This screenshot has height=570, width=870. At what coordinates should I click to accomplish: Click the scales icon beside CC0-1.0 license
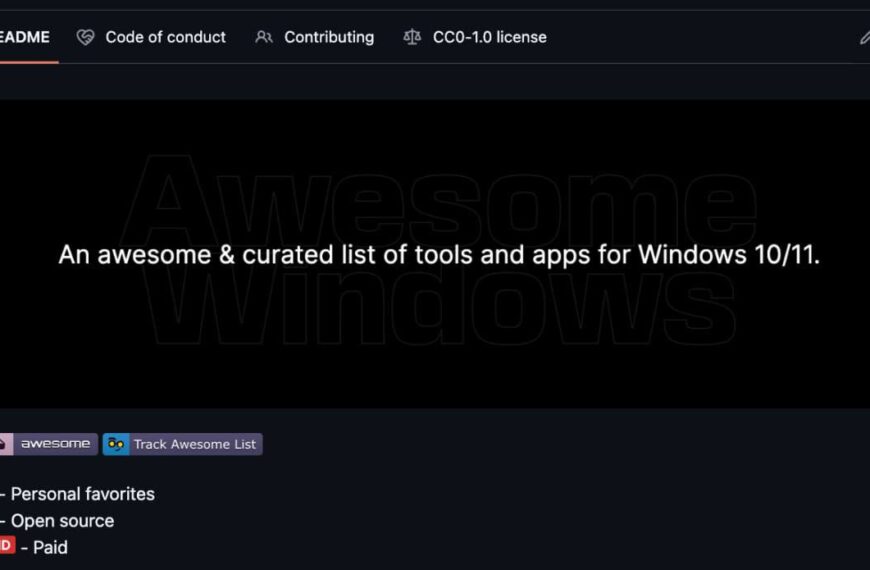point(412,37)
